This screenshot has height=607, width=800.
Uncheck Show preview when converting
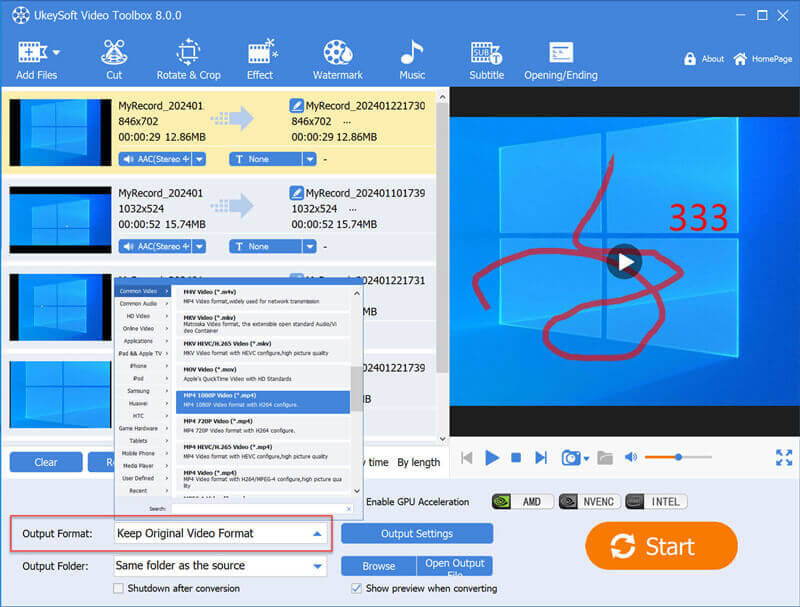[x=357, y=589]
